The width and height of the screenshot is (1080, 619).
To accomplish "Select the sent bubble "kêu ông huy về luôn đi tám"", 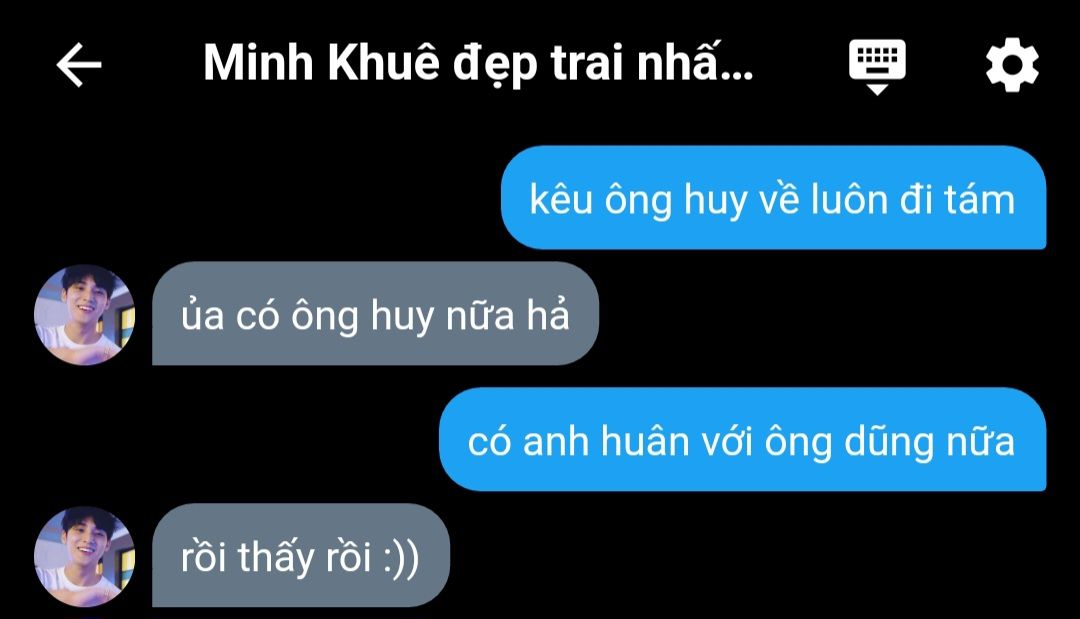I will pos(773,198).
